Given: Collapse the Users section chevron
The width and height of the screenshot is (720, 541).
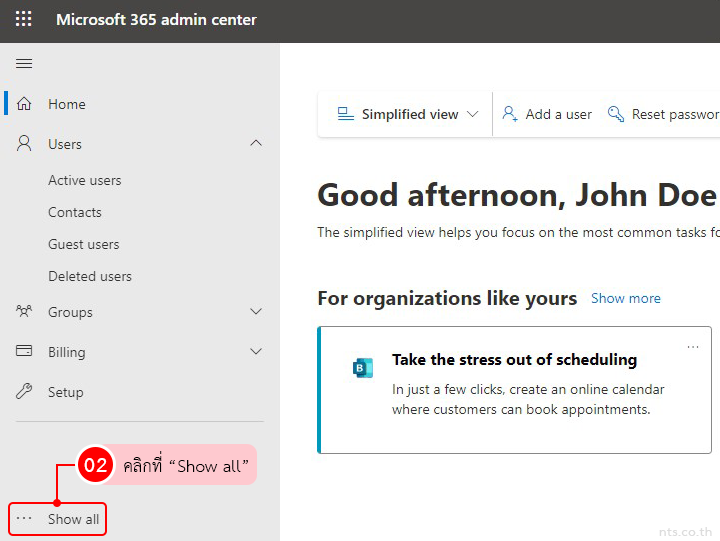Looking at the screenshot, I should (256, 143).
